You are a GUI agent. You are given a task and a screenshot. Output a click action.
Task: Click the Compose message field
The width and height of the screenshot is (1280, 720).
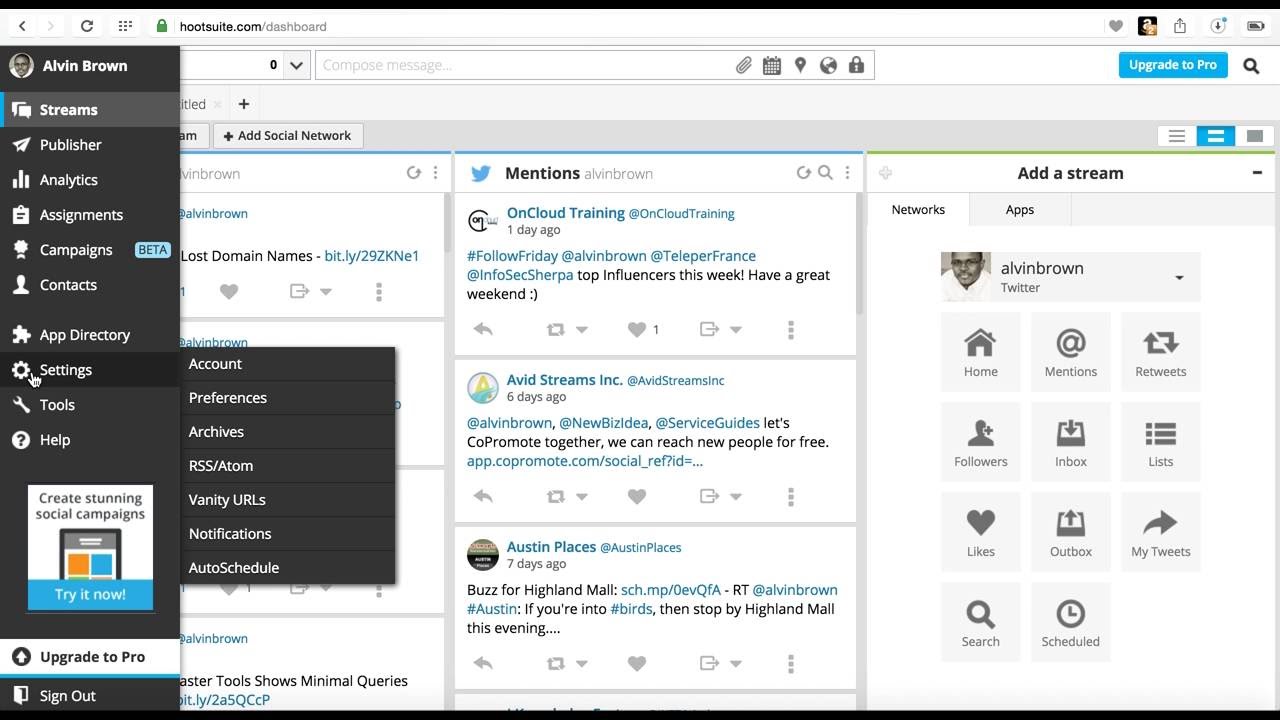(525, 65)
